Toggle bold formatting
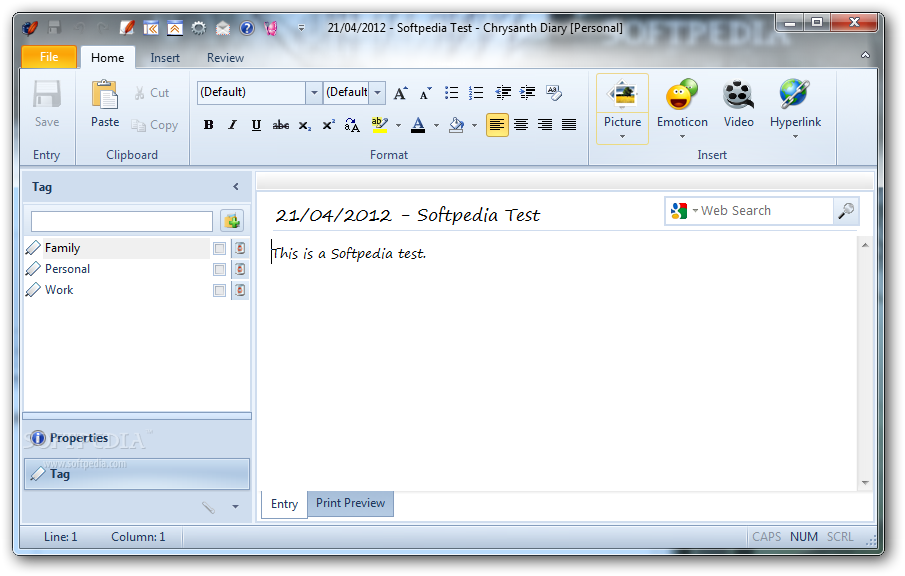 pyautogui.click(x=208, y=125)
